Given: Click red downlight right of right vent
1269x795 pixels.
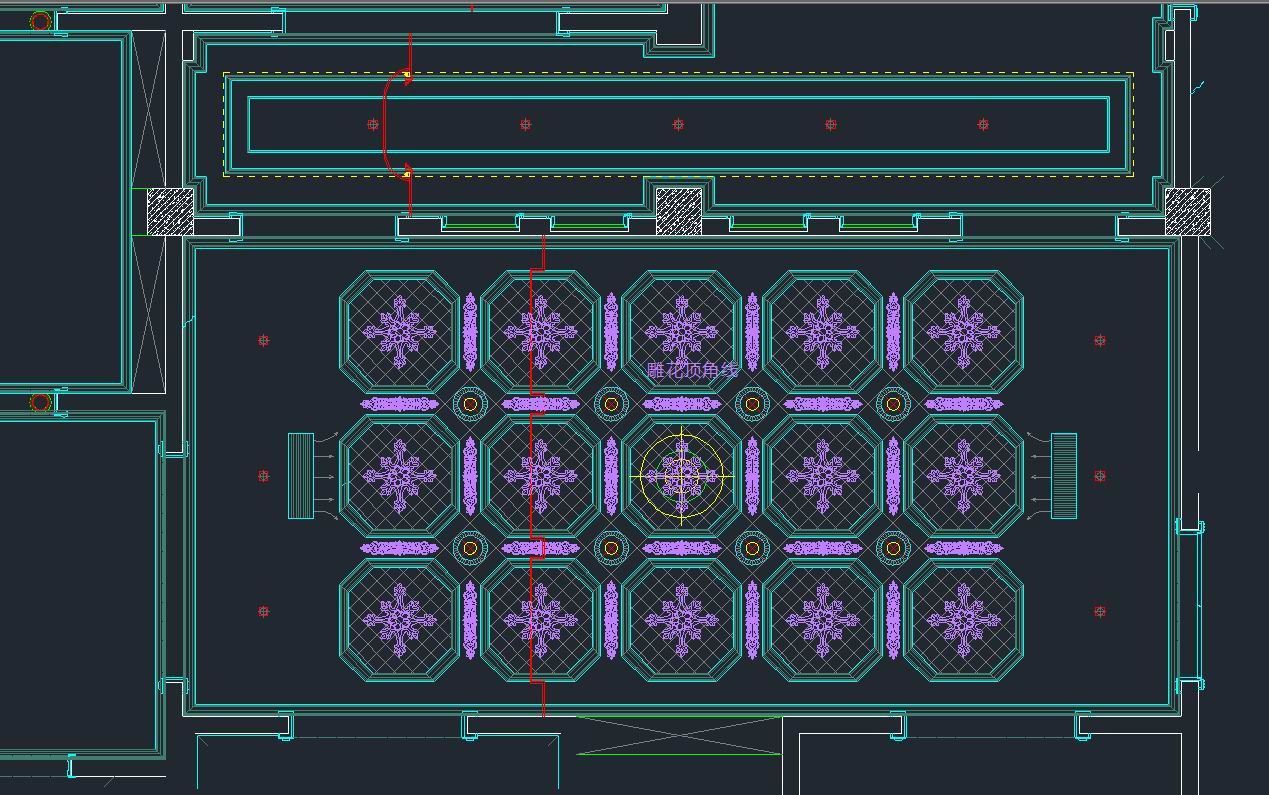Looking at the screenshot, I should (1100, 476).
